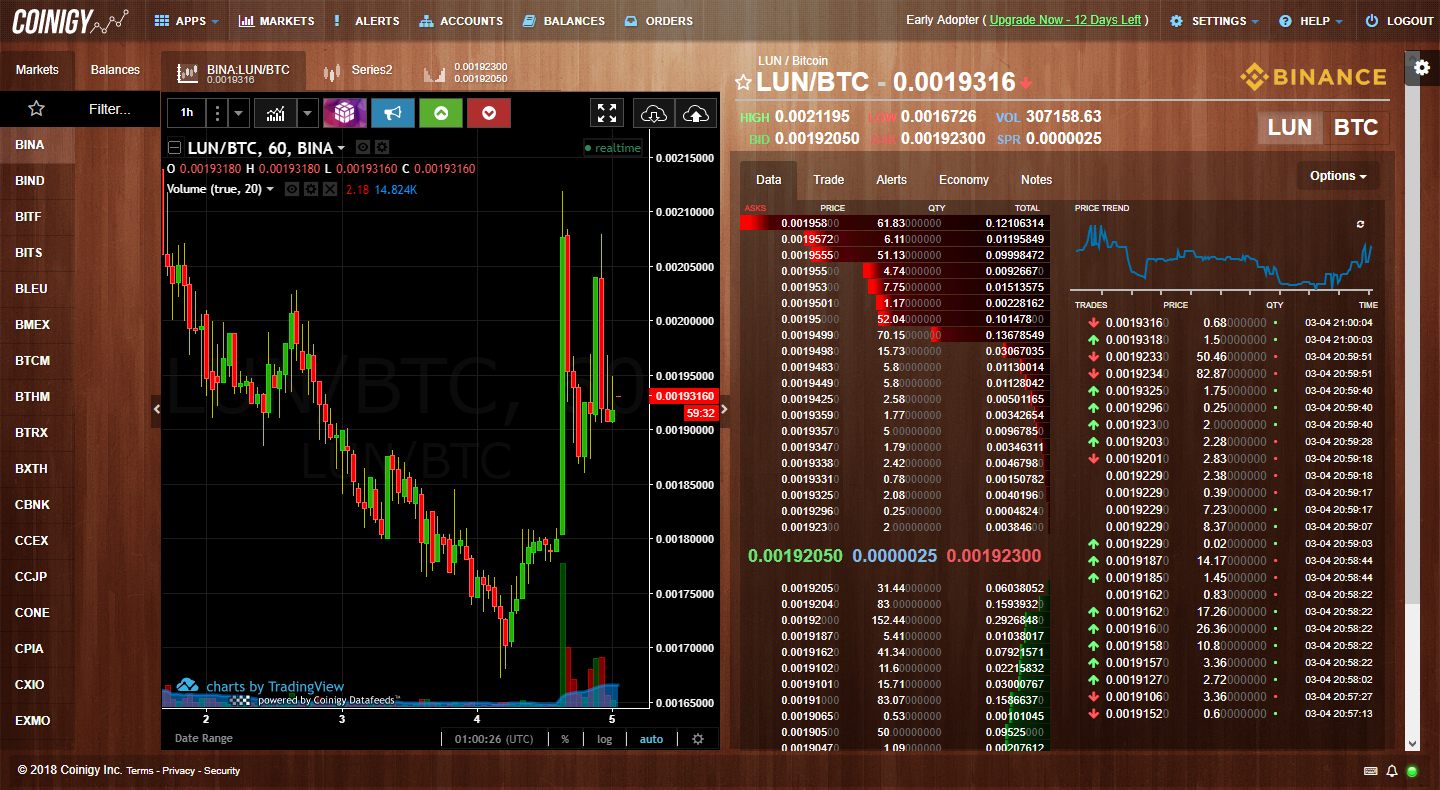Open the APPS menu dropdown
Image resolution: width=1440 pixels, height=790 pixels.
(189, 20)
